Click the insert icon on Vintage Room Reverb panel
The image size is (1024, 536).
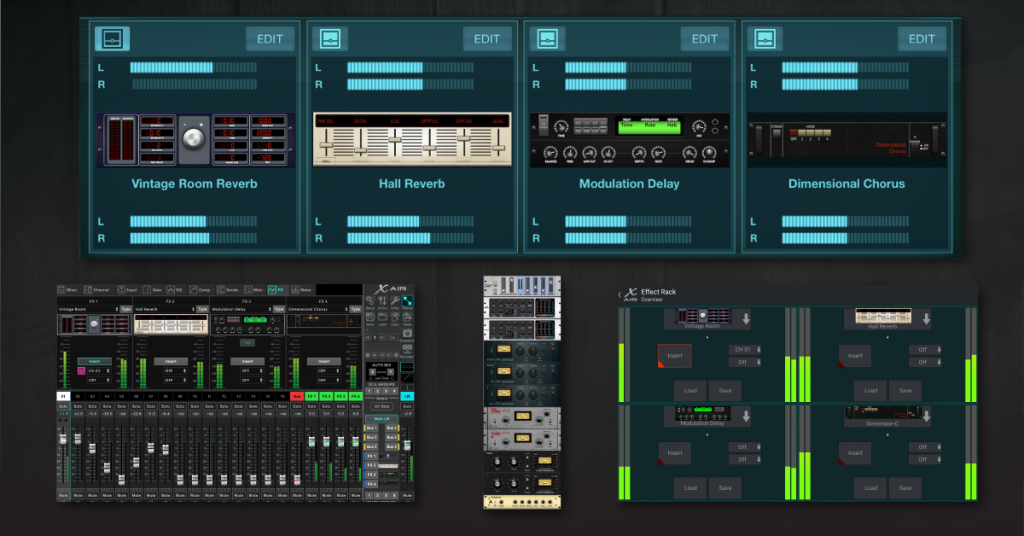click(112, 39)
